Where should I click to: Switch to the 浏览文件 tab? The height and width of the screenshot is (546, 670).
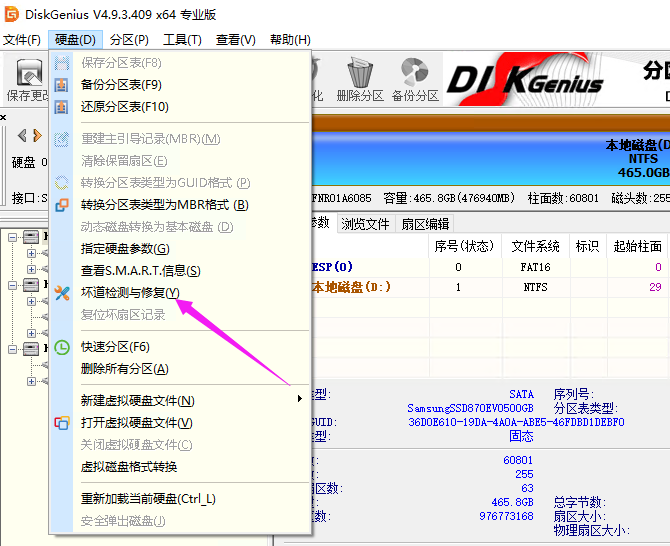[x=365, y=224]
